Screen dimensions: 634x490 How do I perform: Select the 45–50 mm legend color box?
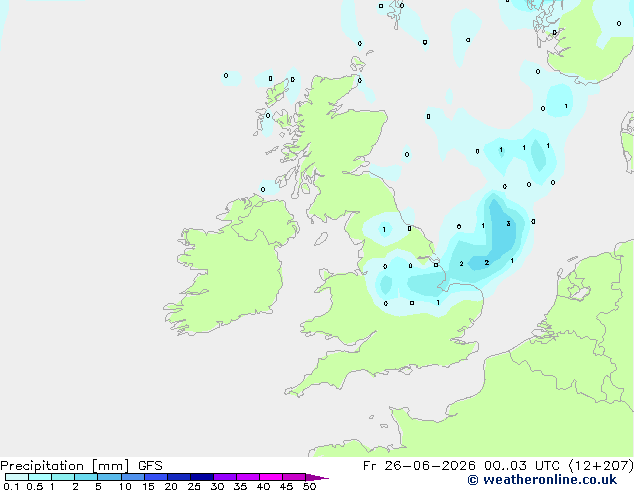point(294,477)
